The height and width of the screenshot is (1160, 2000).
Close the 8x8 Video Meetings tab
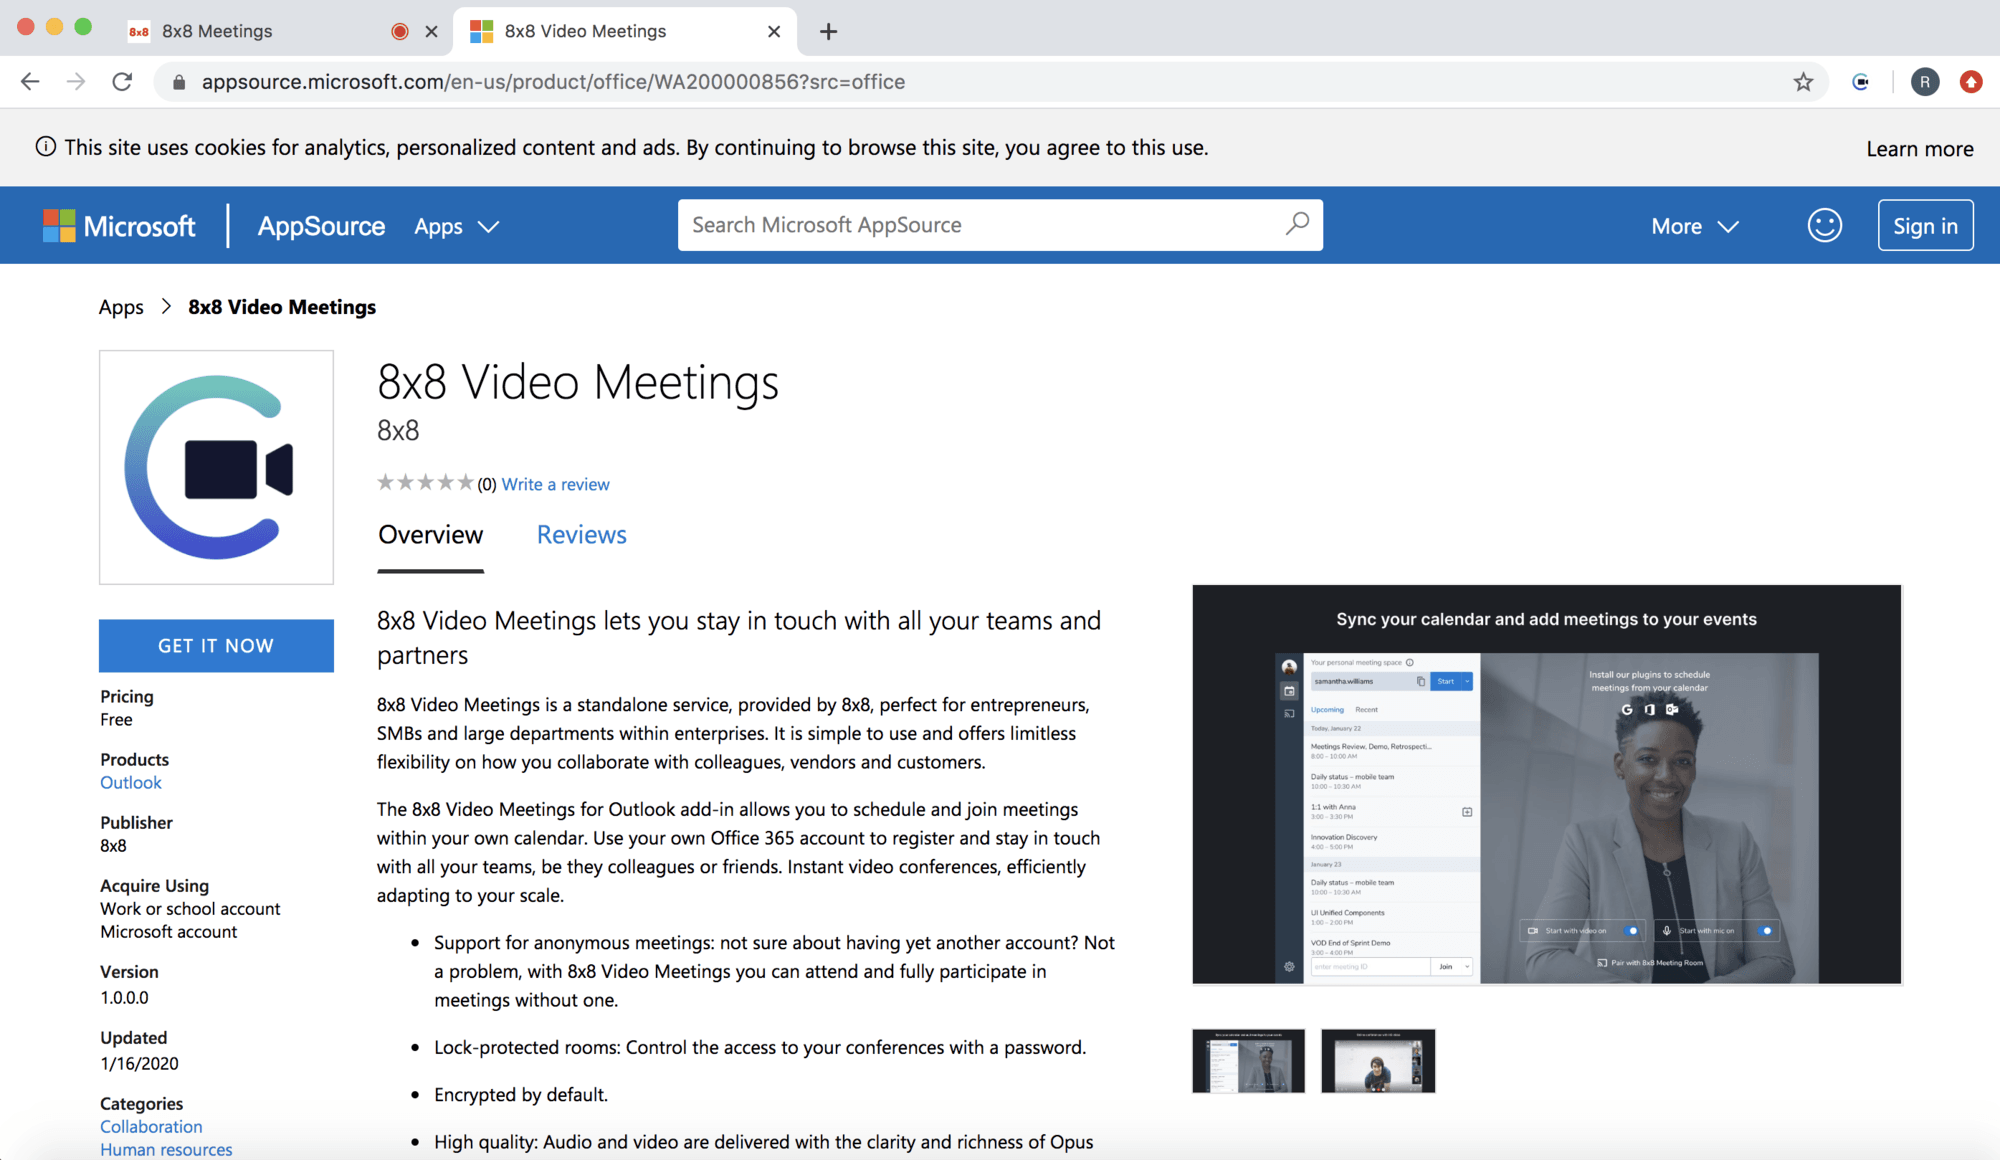774,31
